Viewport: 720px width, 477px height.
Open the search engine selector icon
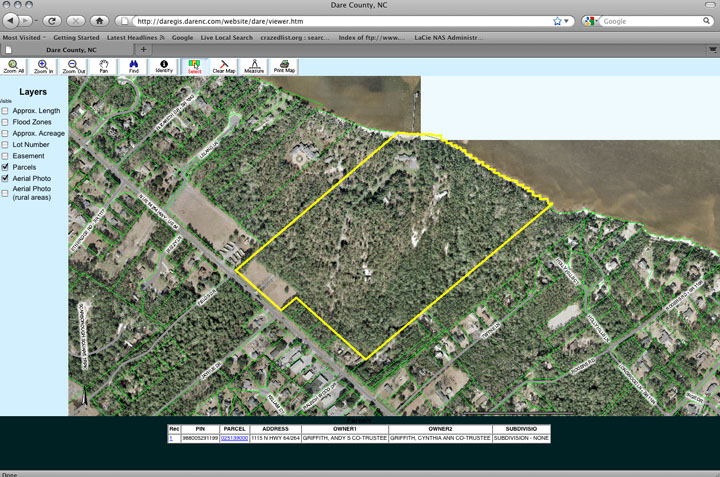(591, 21)
